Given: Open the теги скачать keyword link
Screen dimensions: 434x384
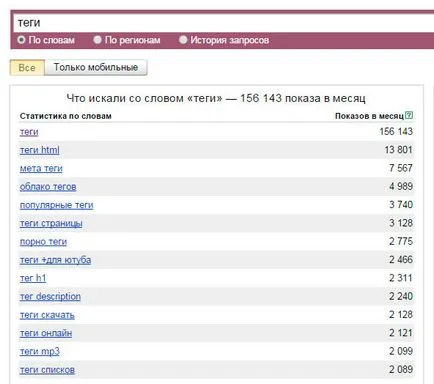Looking at the screenshot, I should (x=47, y=315).
